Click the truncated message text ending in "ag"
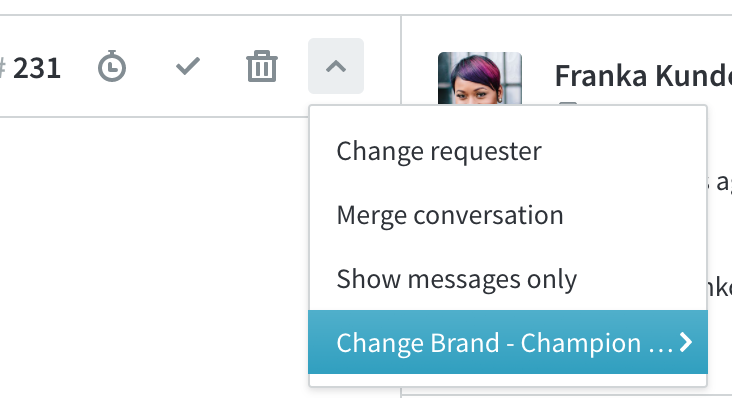This screenshot has height=398, width=732. [x=721, y=182]
